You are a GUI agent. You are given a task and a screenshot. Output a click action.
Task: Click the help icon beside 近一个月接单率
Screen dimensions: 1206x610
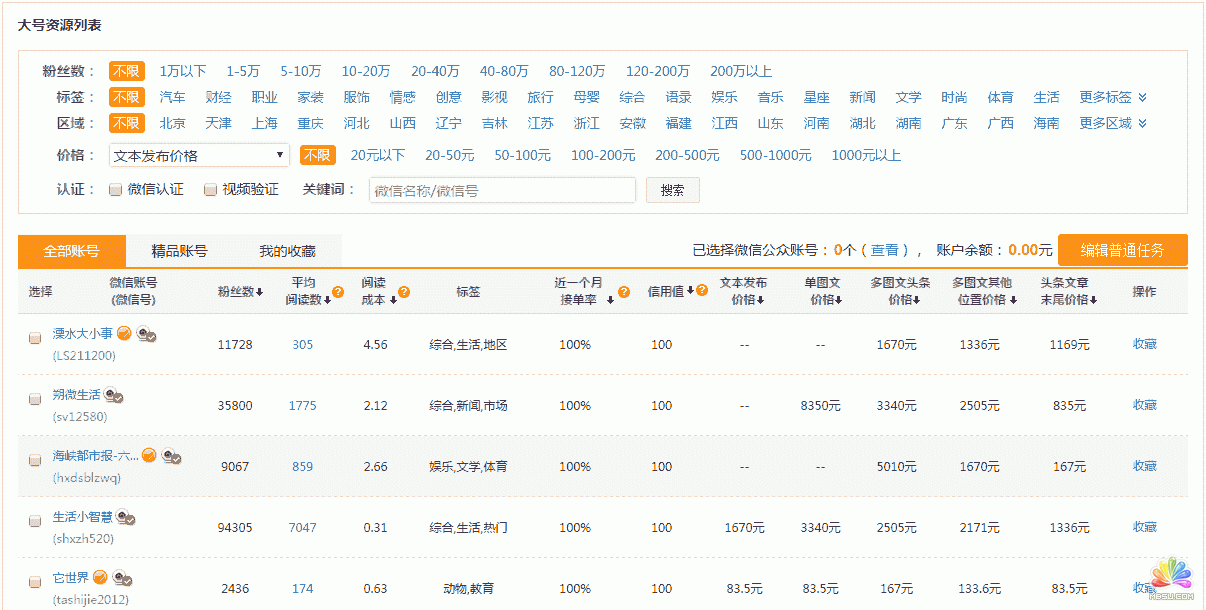pos(624,291)
